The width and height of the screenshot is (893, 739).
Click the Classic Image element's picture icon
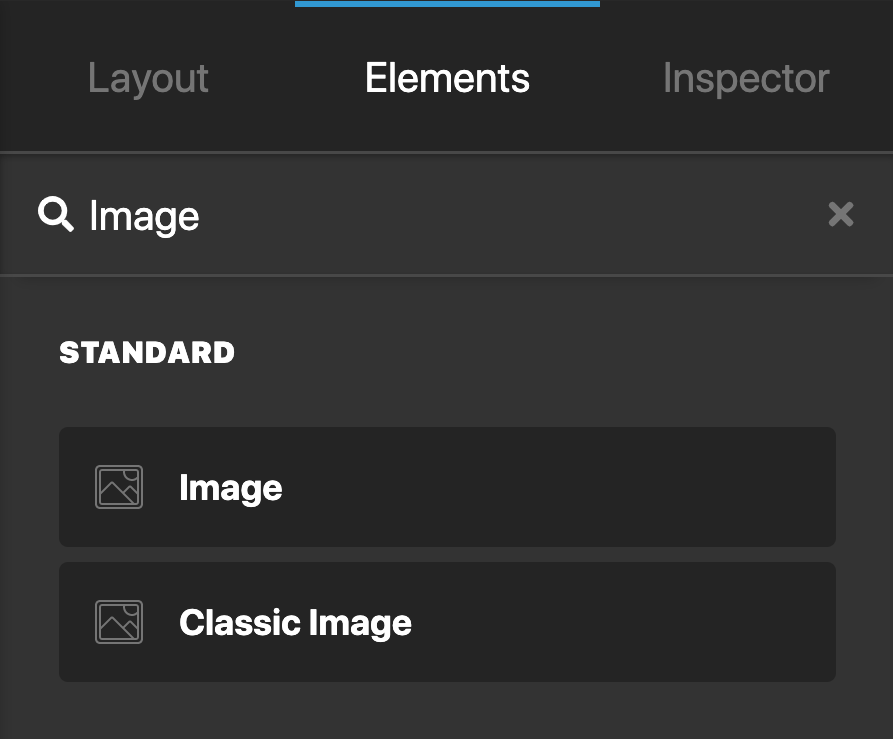coord(118,622)
